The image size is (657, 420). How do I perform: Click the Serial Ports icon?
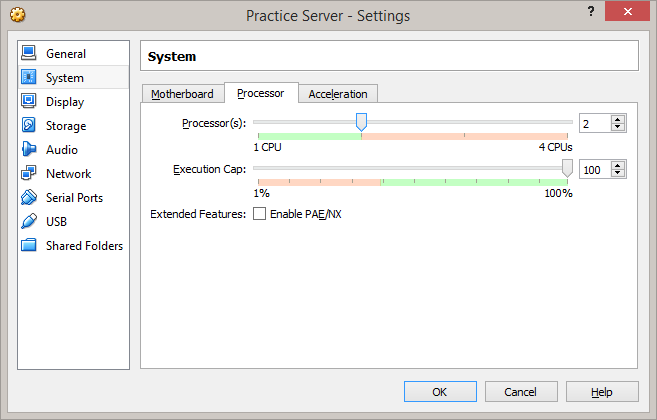[x=28, y=198]
